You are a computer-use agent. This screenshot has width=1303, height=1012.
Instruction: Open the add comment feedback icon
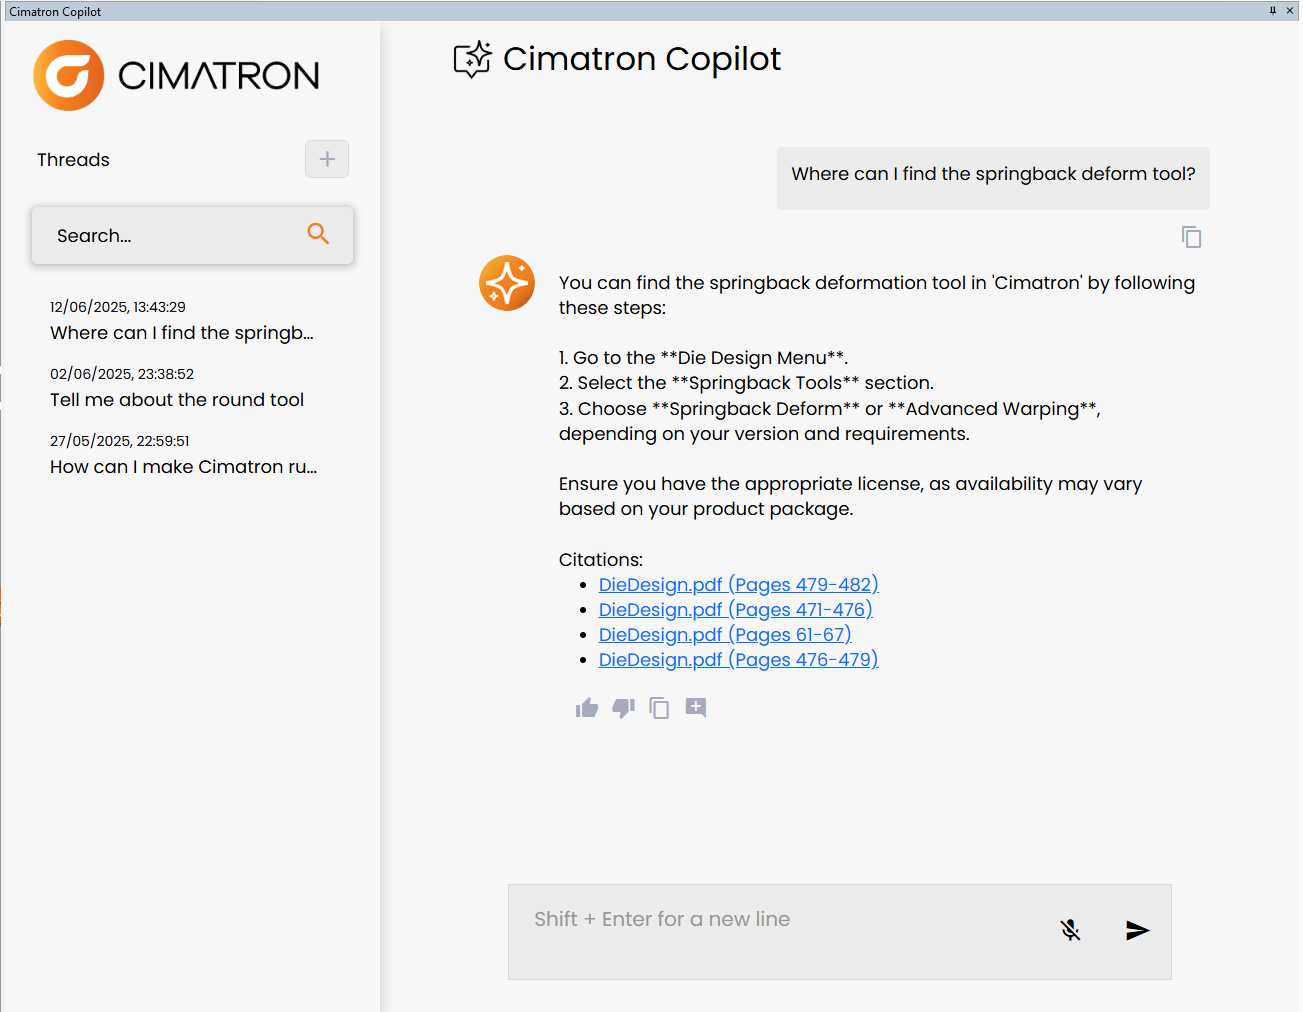point(696,708)
